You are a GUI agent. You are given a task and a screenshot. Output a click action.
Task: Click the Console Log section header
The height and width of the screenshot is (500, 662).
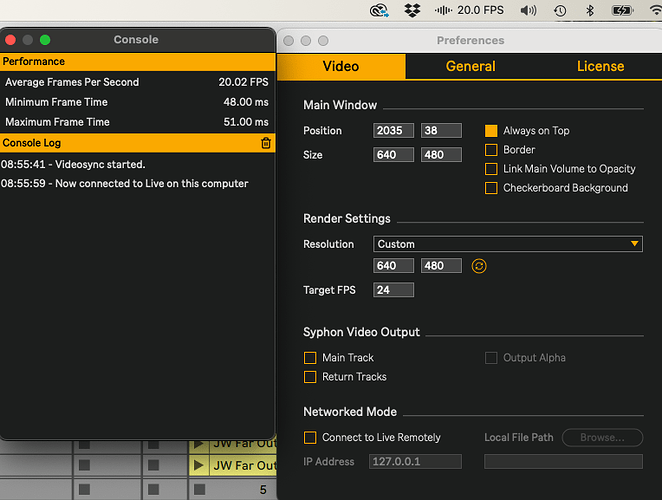click(138, 143)
